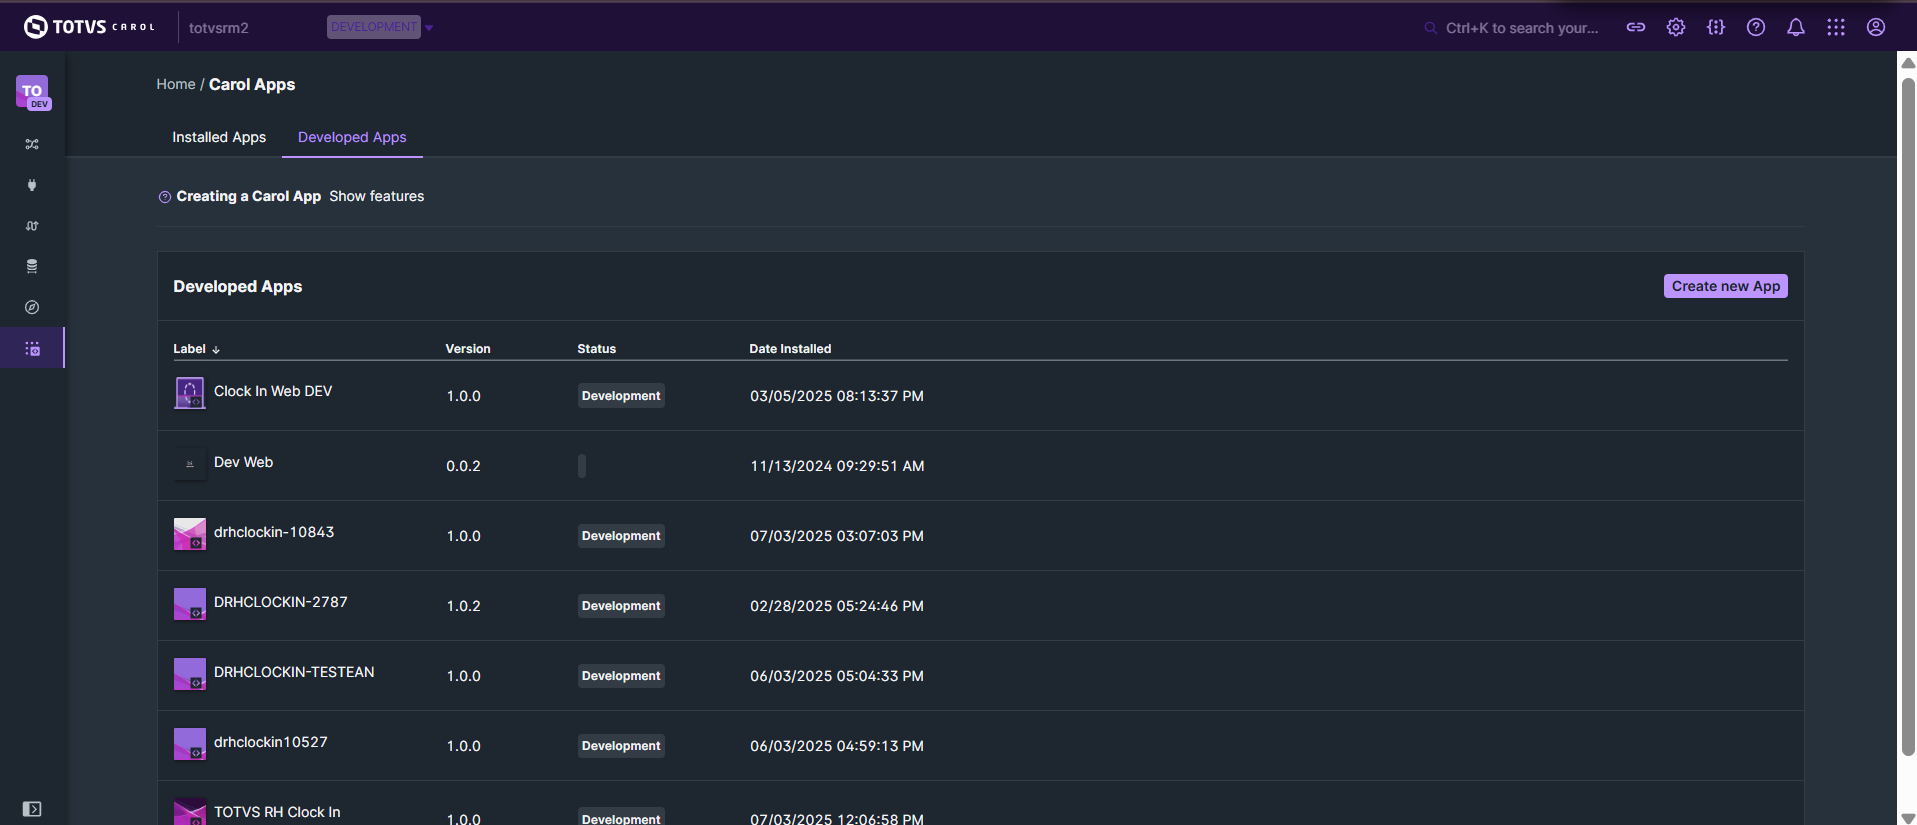Screen dimensions: 1917x825
Task: Click the DRHCLOCKIN-TESTEAN app icon
Action: [x=190, y=674]
